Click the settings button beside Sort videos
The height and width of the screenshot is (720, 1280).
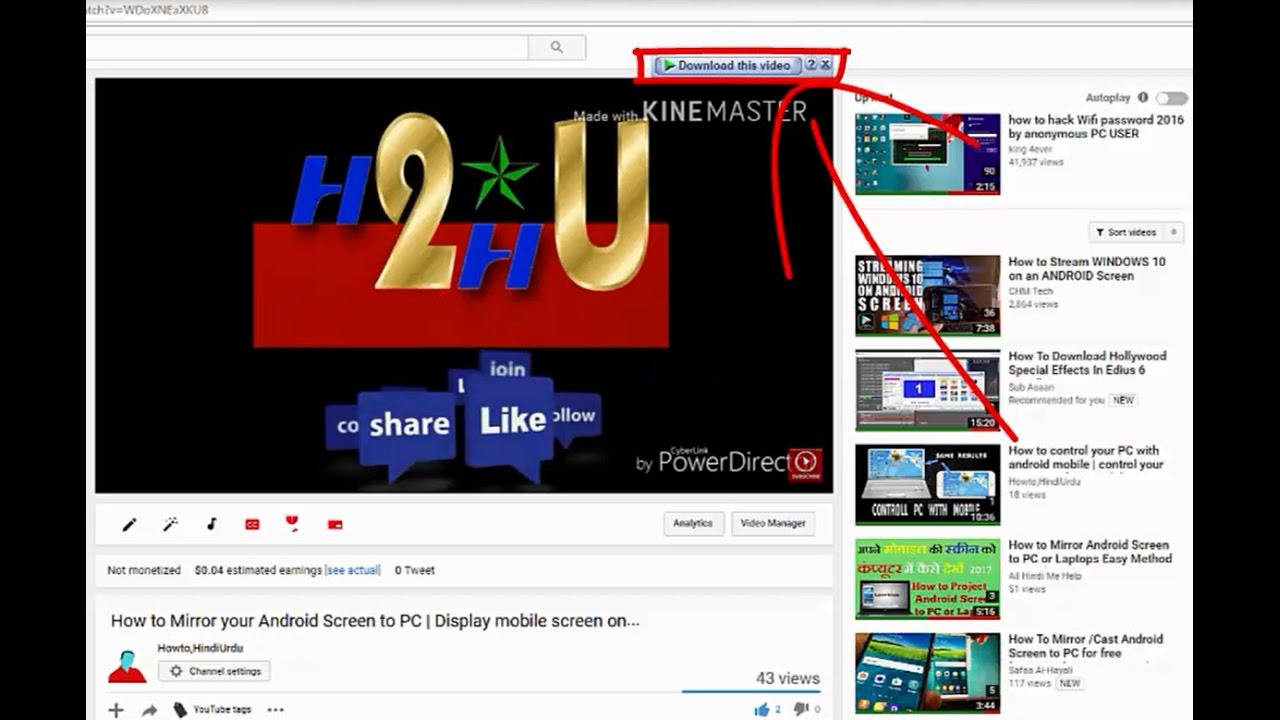point(1174,232)
